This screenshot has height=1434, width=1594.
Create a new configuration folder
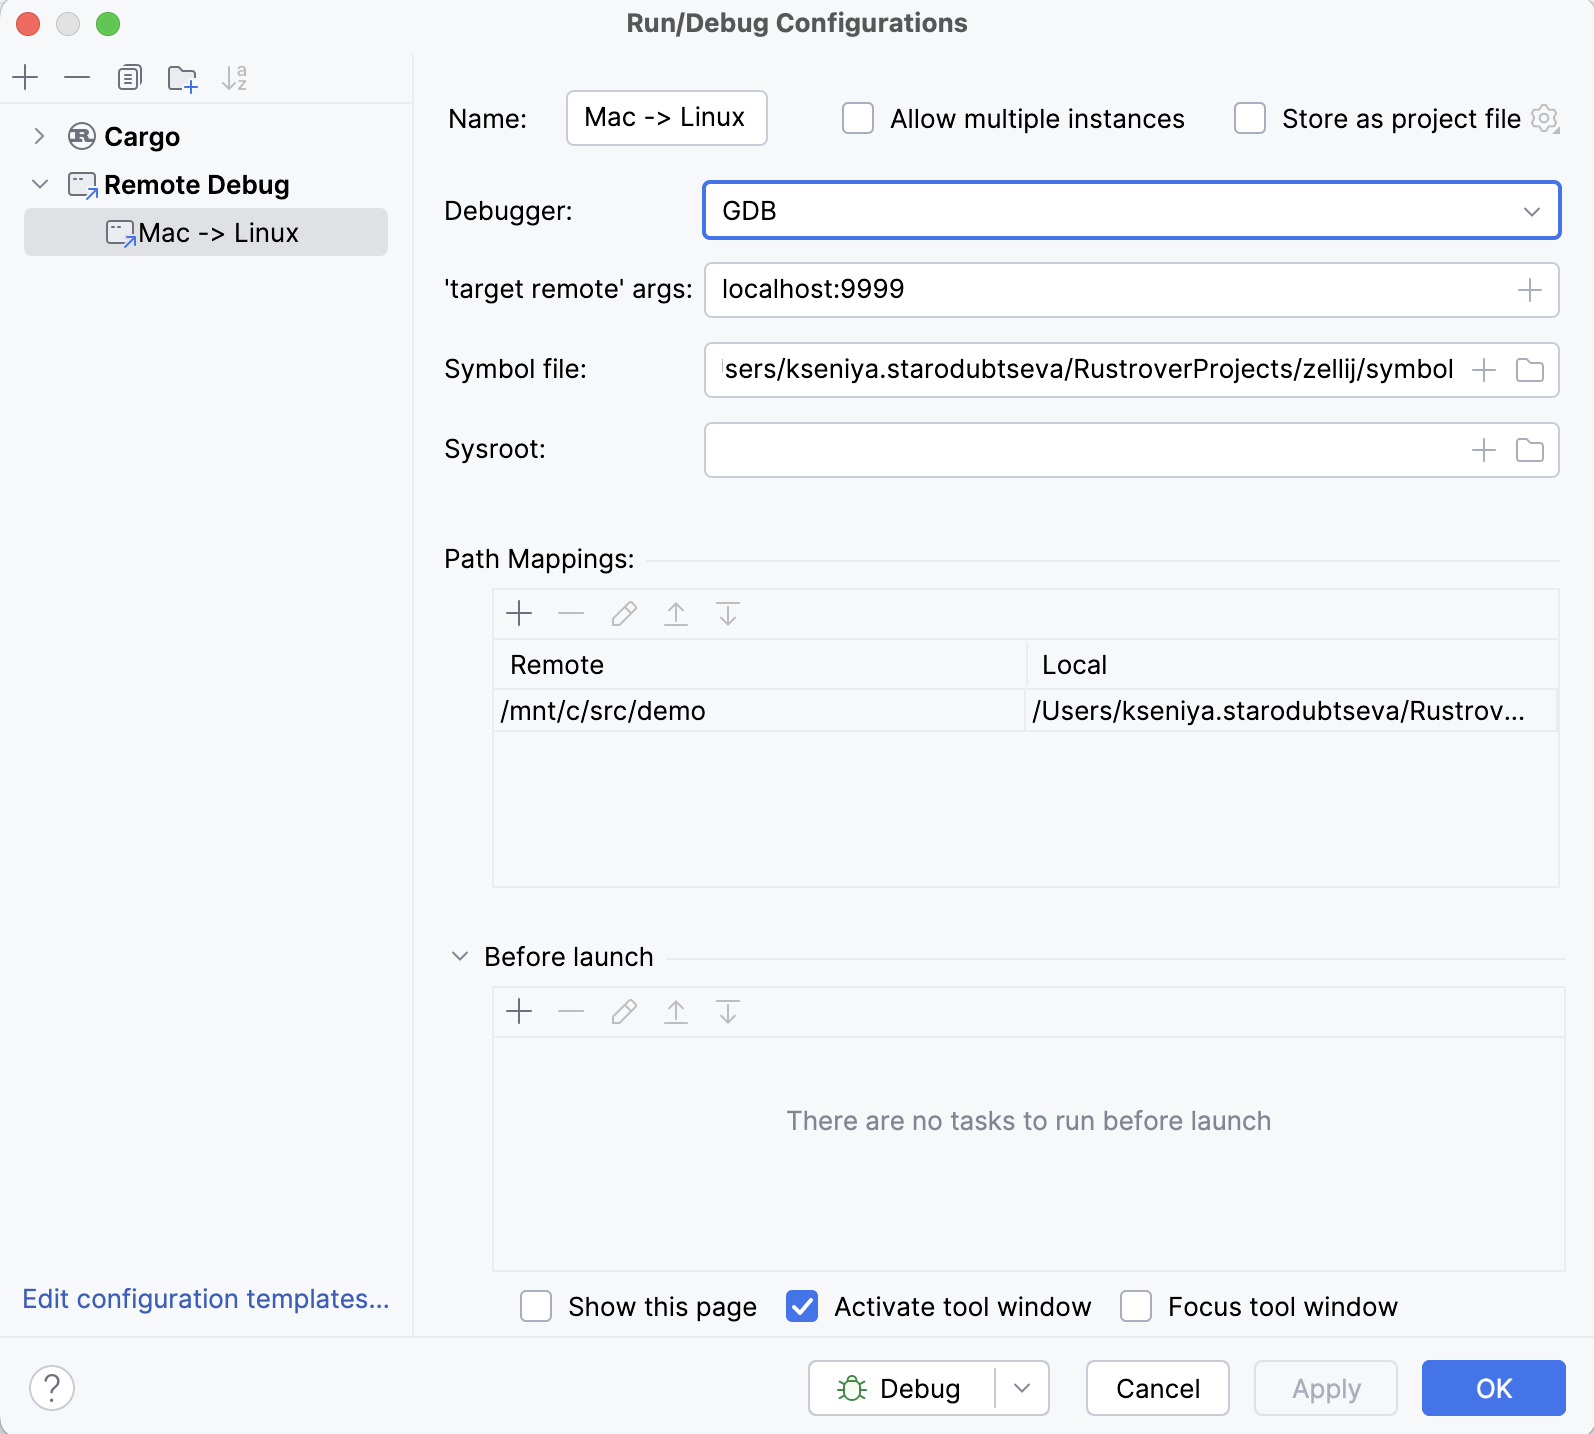(x=182, y=77)
